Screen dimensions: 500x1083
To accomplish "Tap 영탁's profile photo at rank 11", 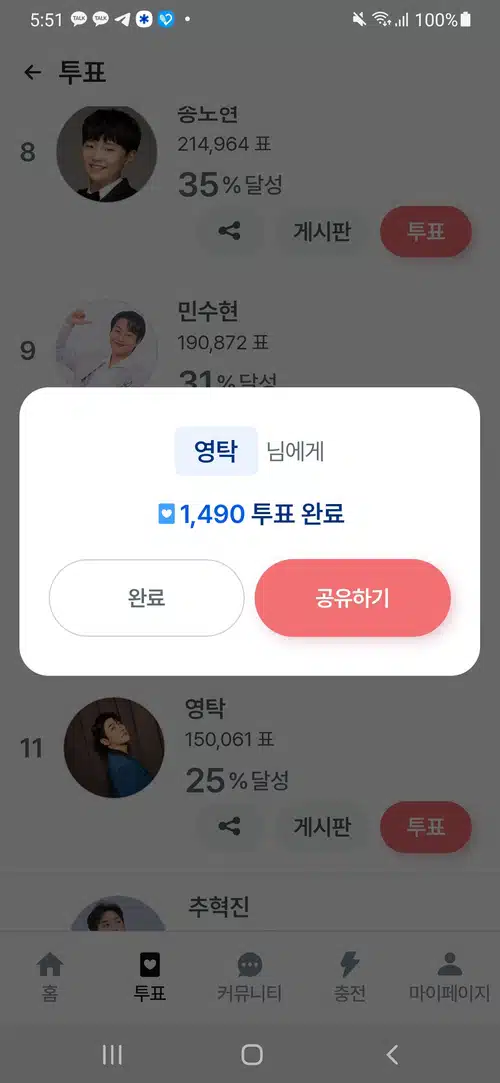I will 114,748.
